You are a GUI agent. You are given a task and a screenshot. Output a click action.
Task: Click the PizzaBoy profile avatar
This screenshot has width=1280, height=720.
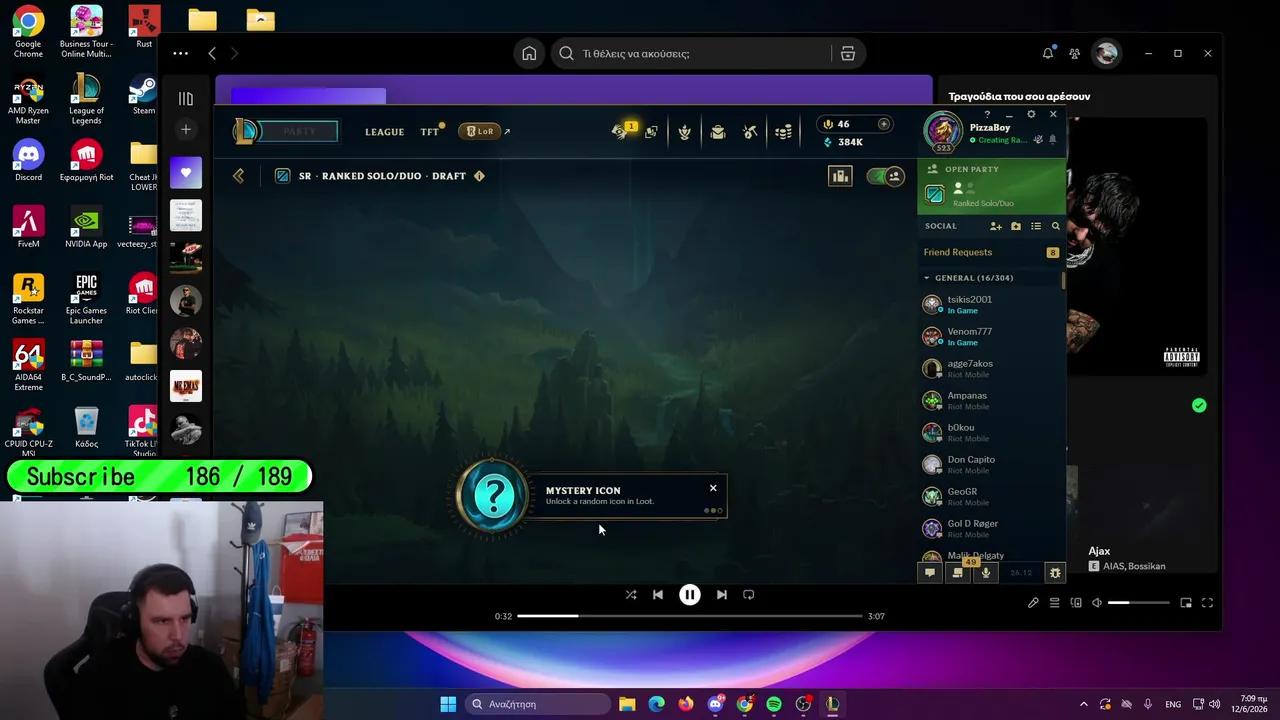942,131
